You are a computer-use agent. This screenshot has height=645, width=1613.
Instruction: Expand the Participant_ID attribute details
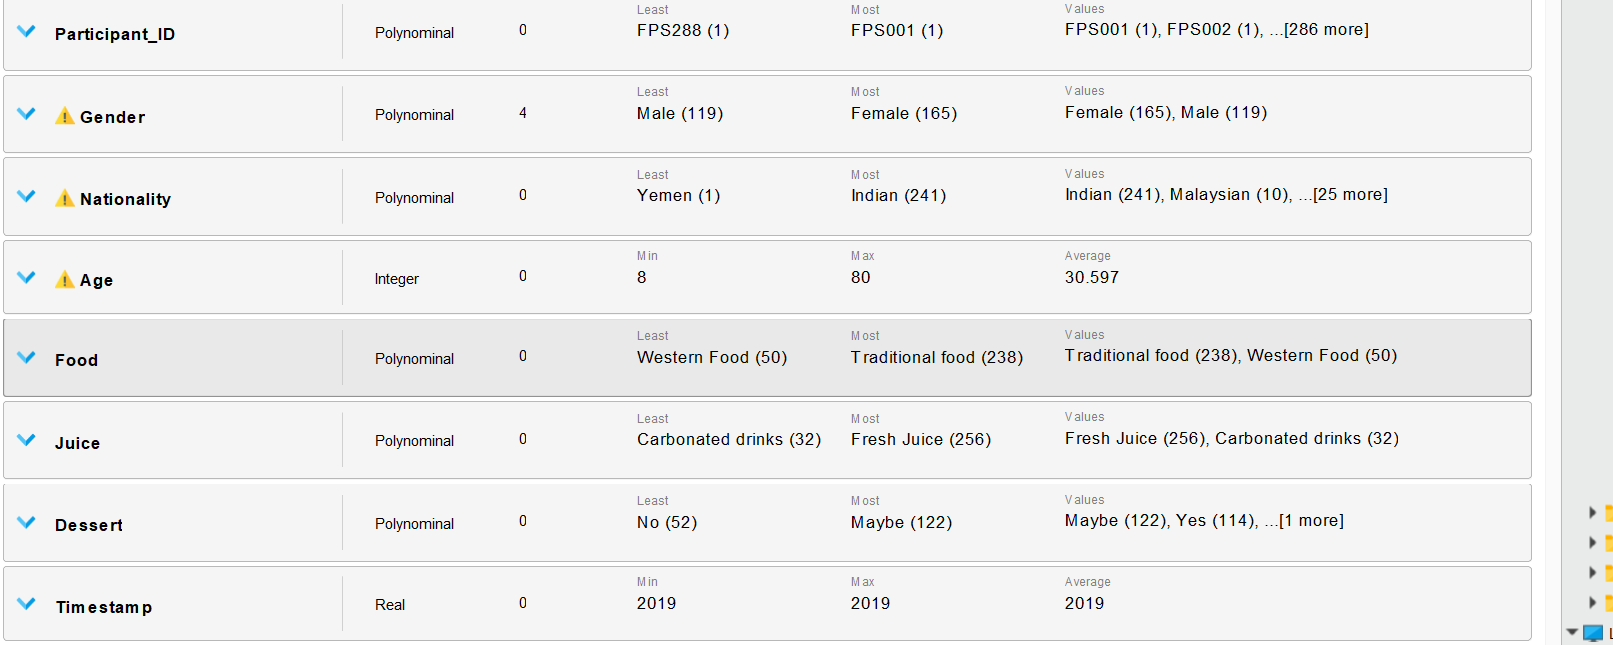point(27,32)
